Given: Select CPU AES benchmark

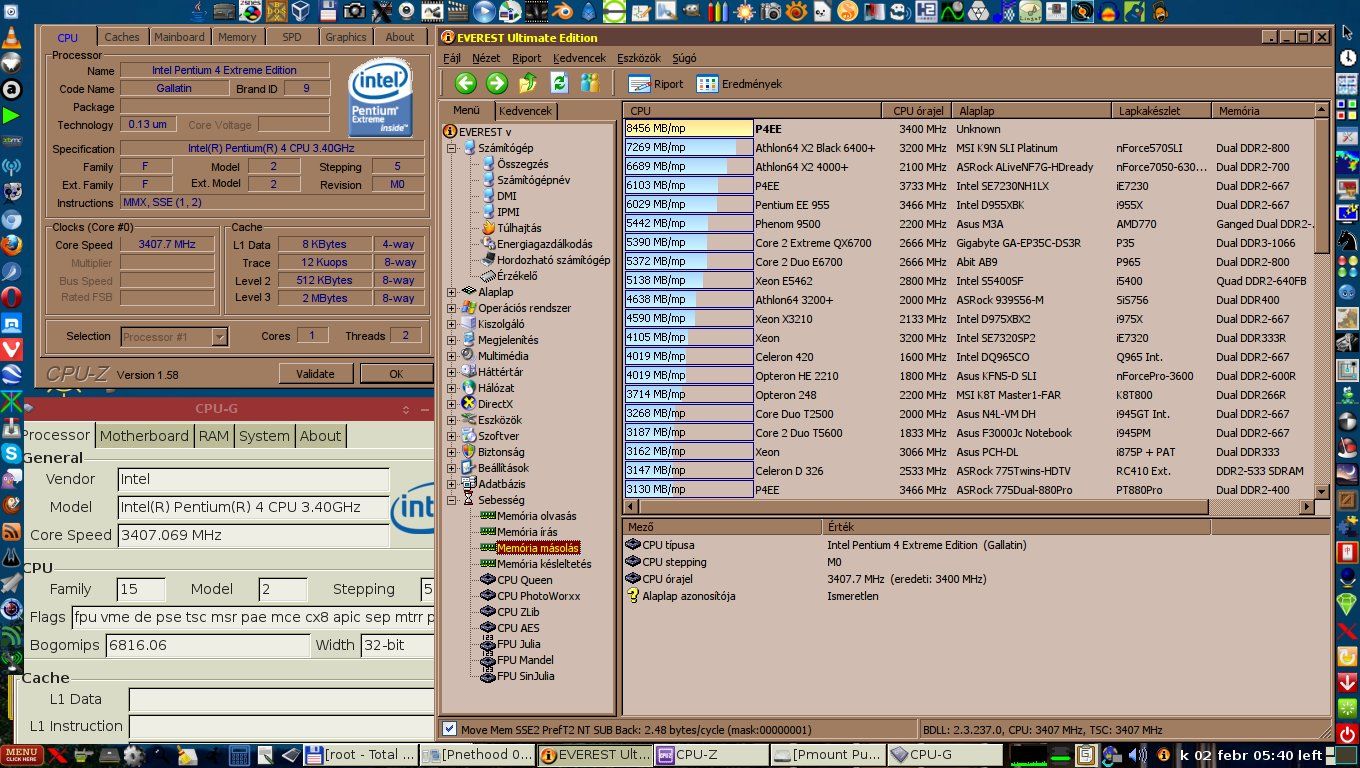Looking at the screenshot, I should pyautogui.click(x=518, y=628).
